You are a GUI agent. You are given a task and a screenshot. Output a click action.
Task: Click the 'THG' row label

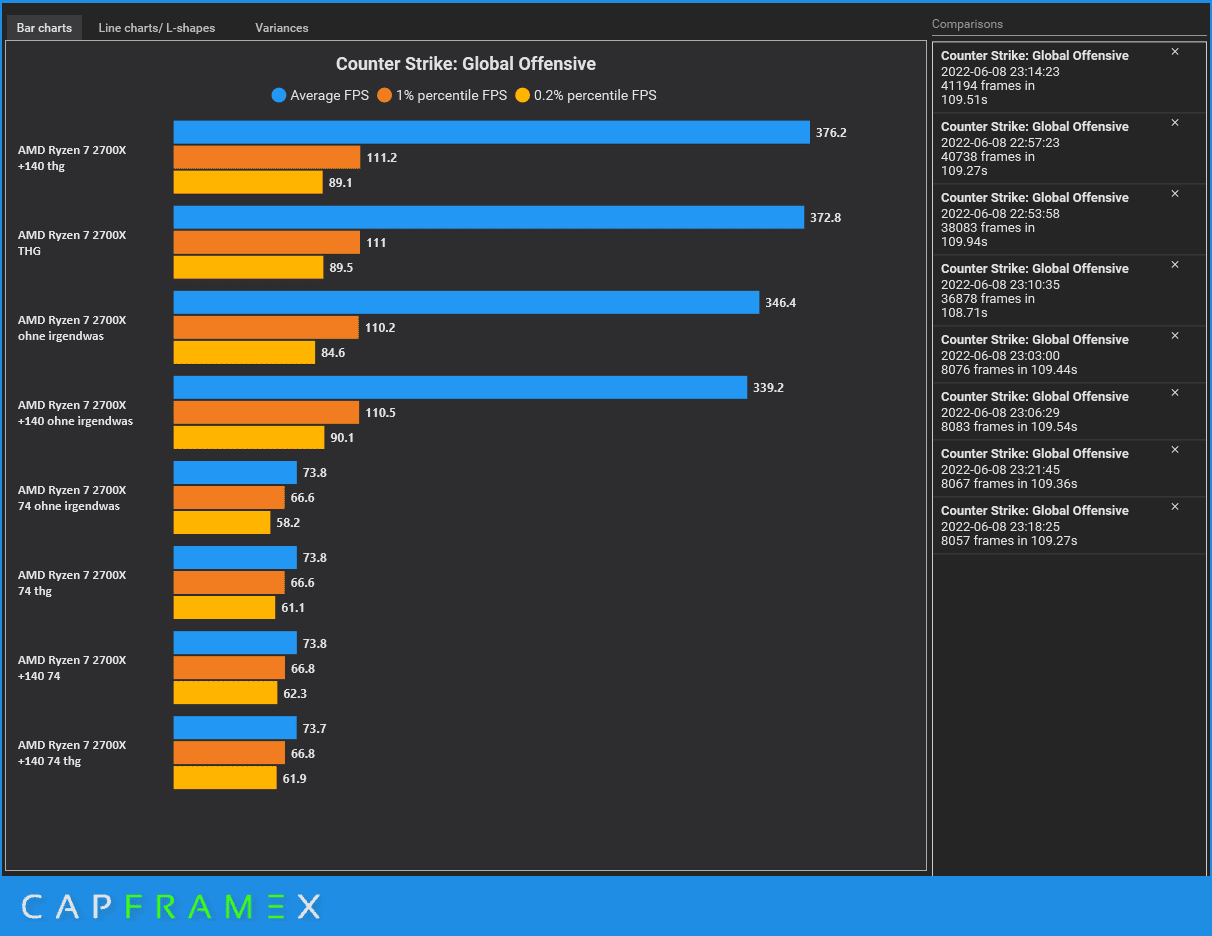[x=72, y=243]
